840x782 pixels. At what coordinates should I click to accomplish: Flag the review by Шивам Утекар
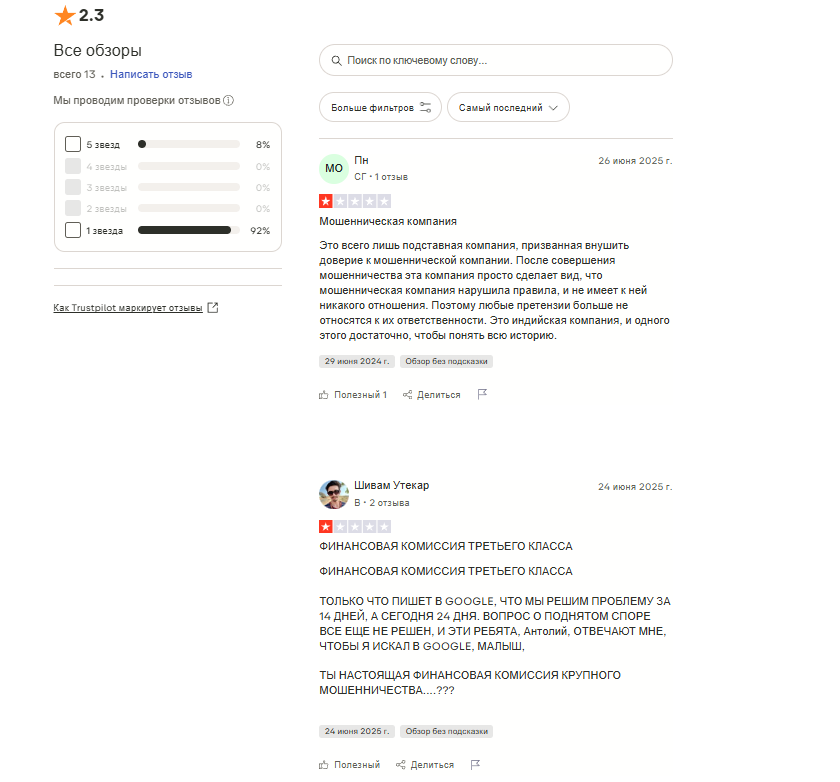point(475,765)
